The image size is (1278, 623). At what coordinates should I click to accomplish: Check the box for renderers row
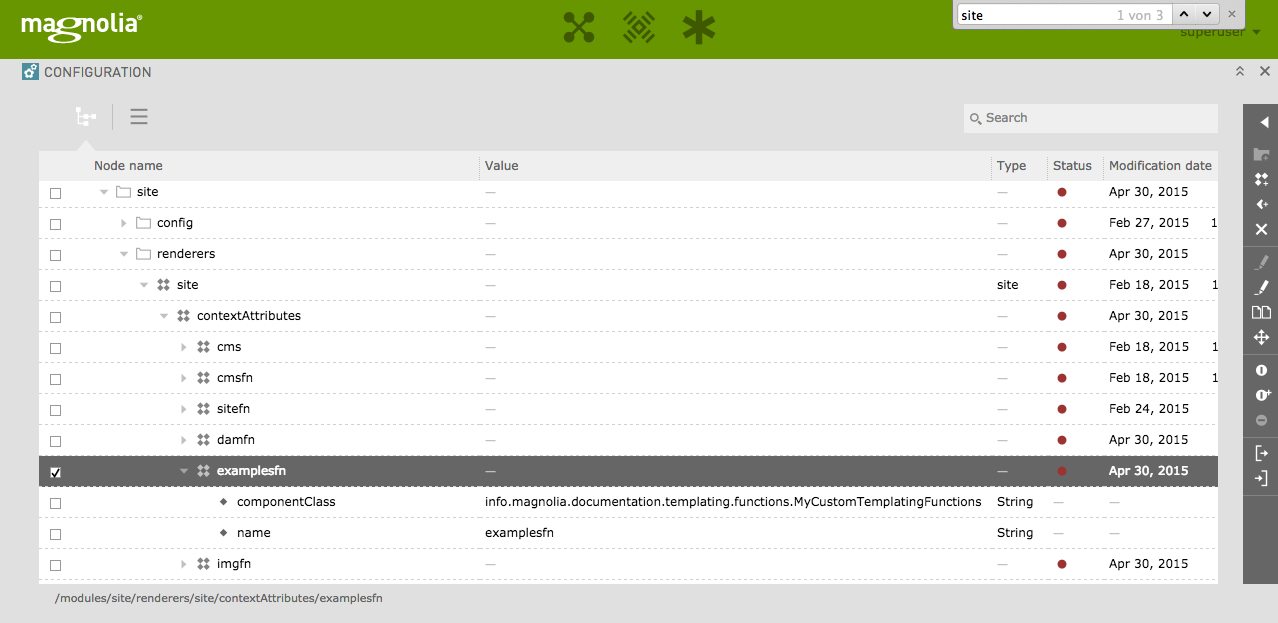click(x=55, y=255)
